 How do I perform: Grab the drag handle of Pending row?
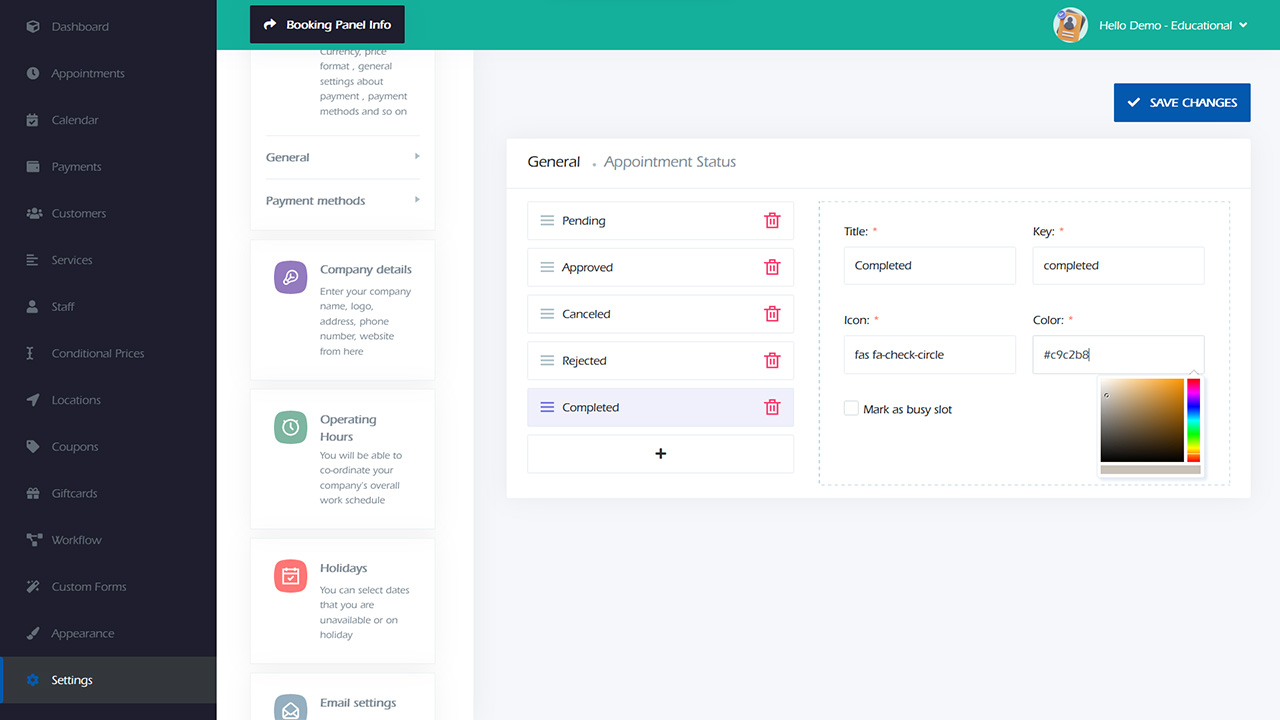[x=547, y=221]
